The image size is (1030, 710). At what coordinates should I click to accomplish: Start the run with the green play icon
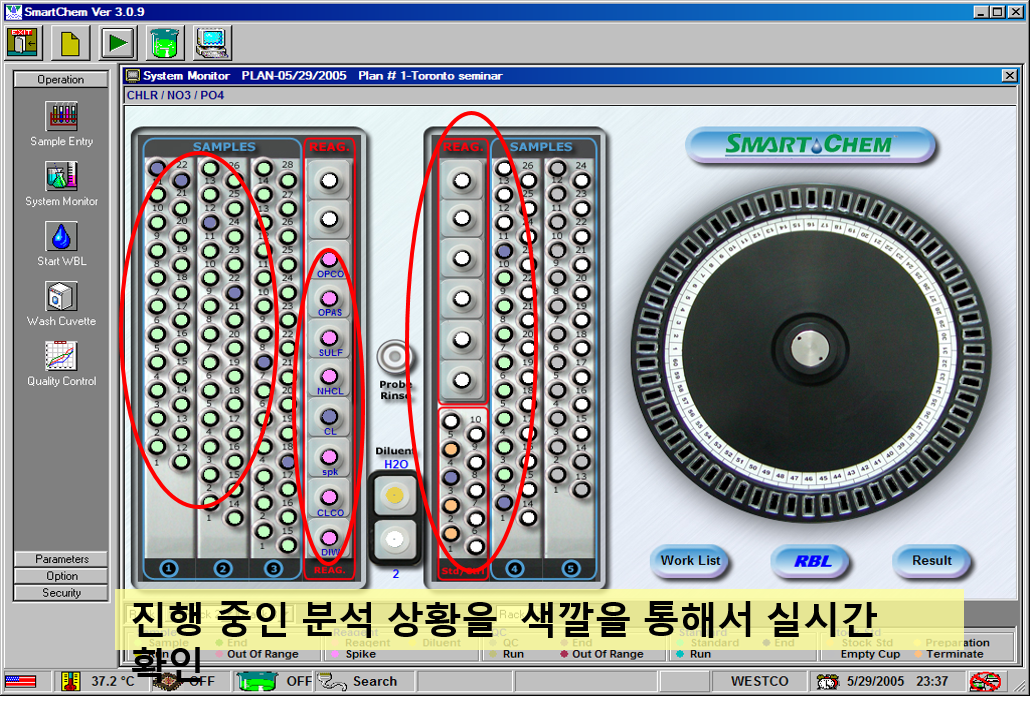point(118,43)
